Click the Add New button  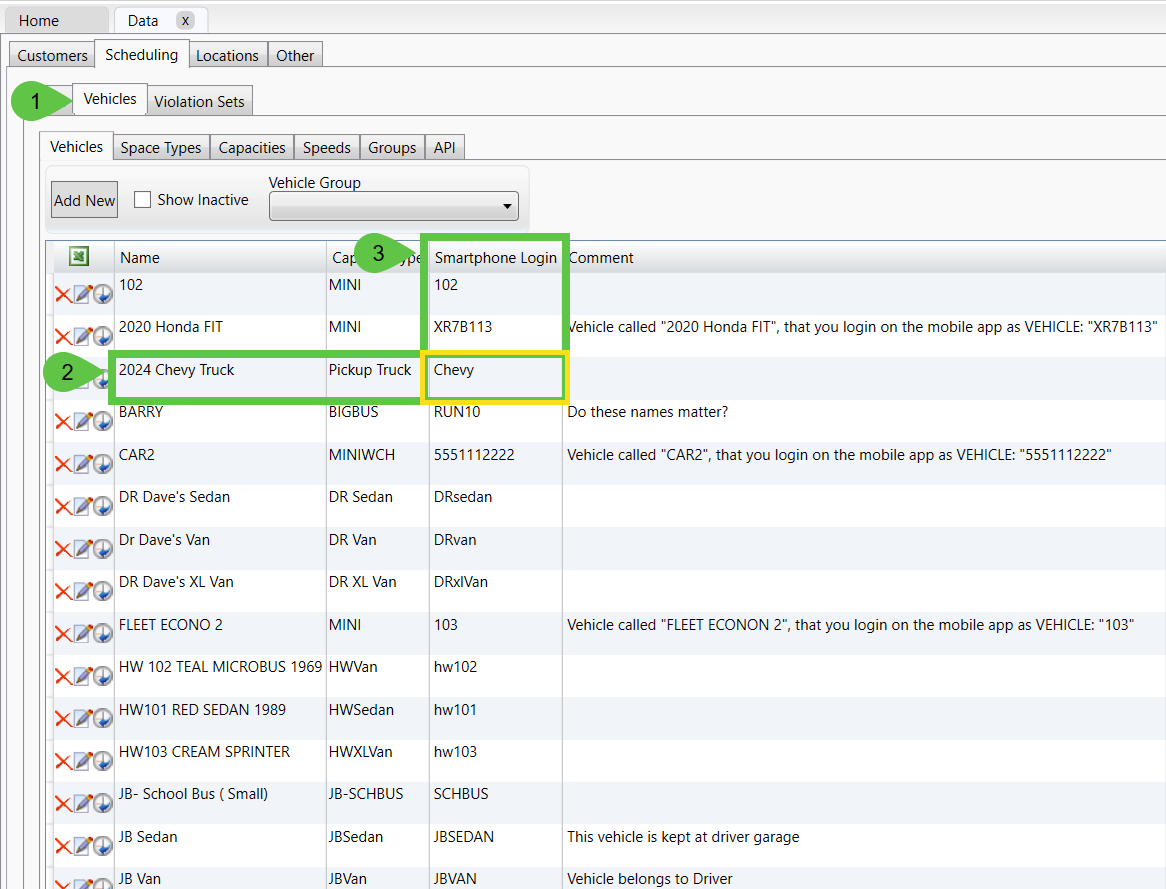click(x=83, y=199)
